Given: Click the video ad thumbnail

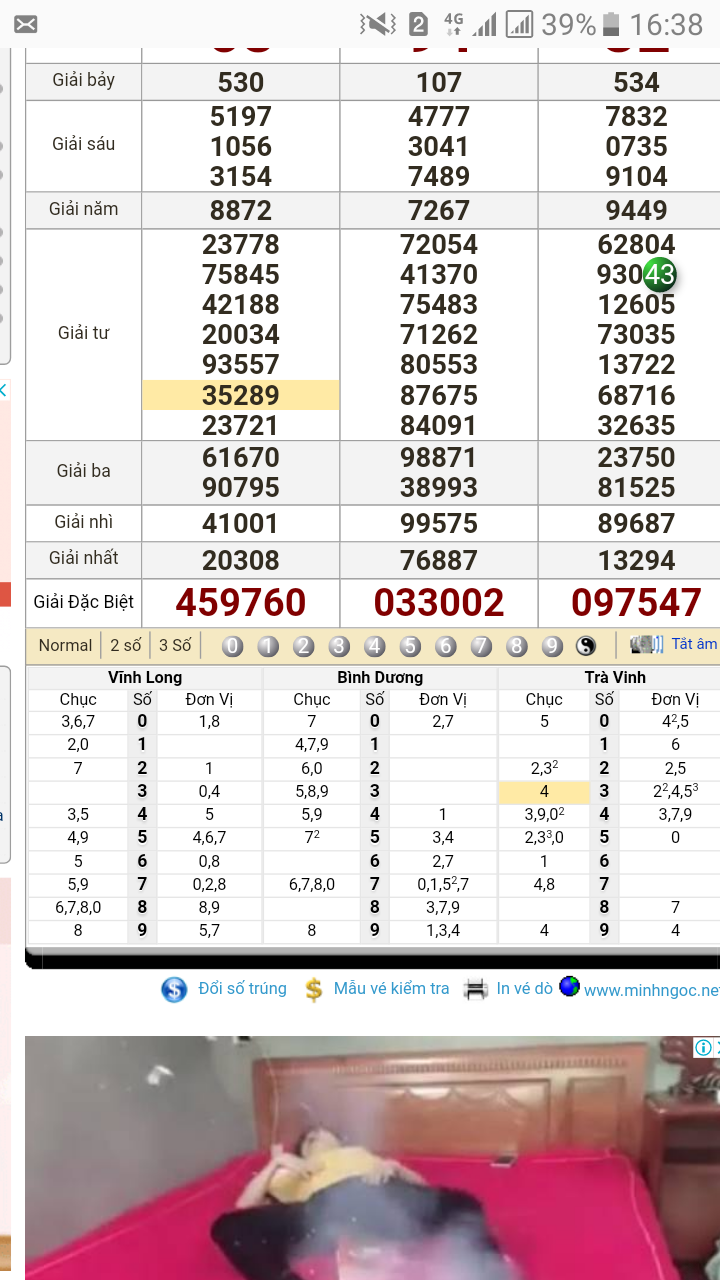Looking at the screenshot, I should point(360,1158).
